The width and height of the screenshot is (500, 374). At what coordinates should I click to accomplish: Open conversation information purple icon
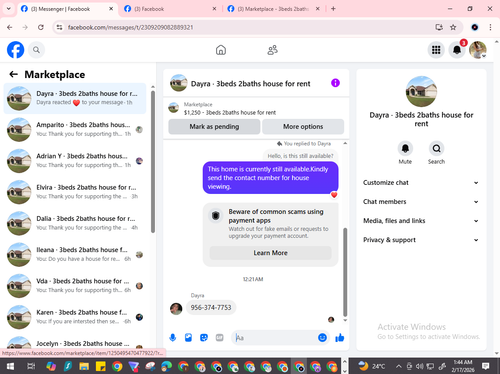335,83
